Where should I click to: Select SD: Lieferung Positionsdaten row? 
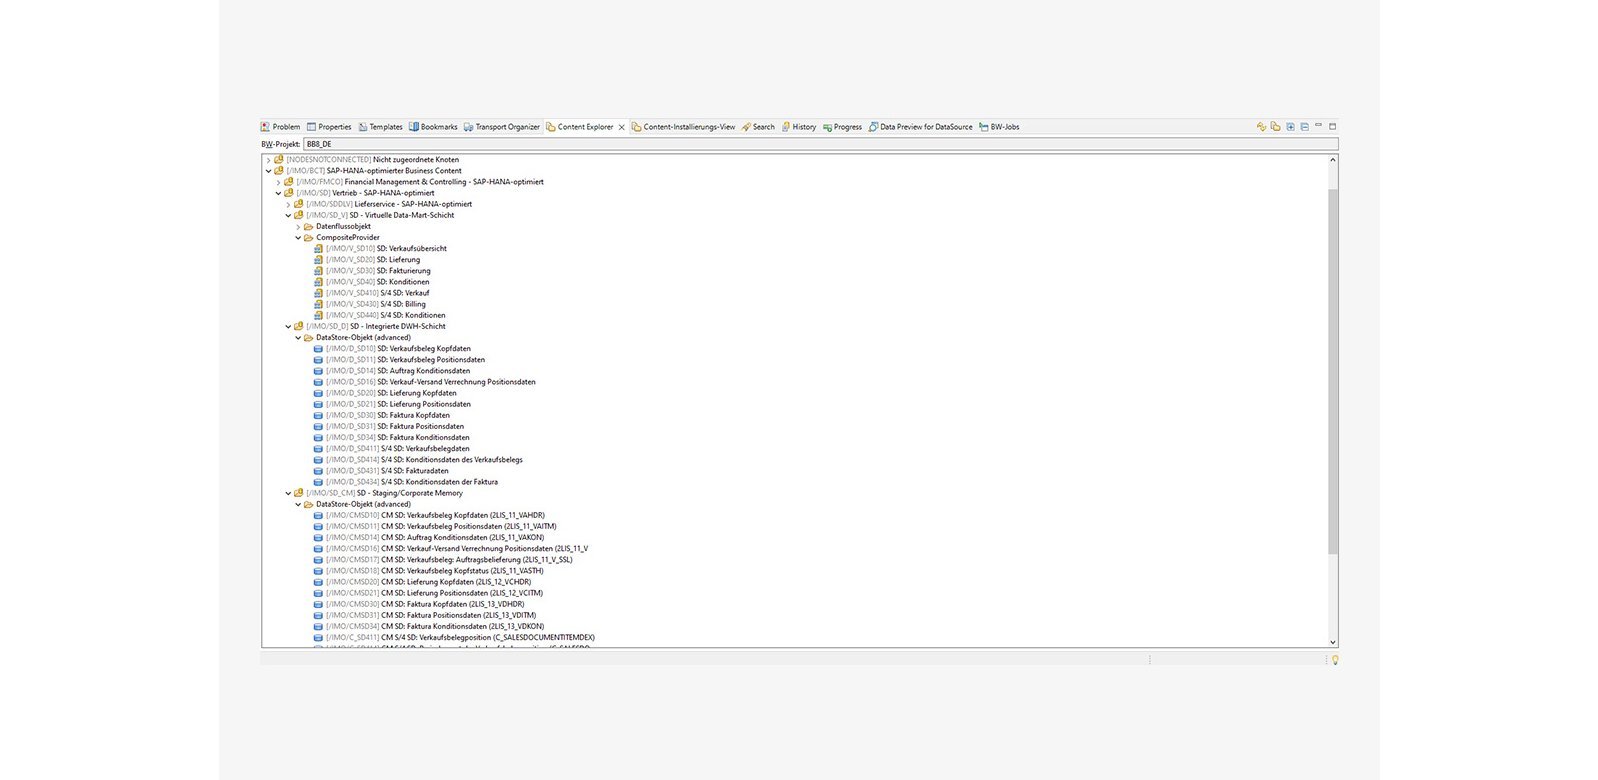pyautogui.click(x=392, y=404)
